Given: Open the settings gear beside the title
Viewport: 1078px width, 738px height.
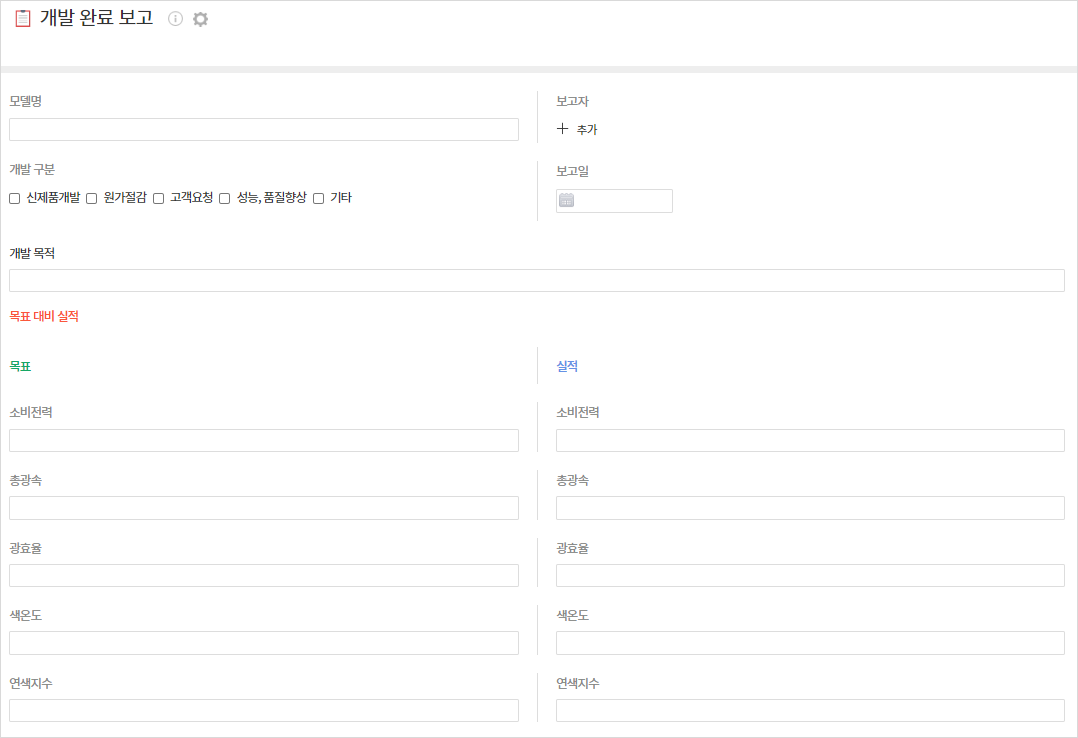Looking at the screenshot, I should click(200, 19).
